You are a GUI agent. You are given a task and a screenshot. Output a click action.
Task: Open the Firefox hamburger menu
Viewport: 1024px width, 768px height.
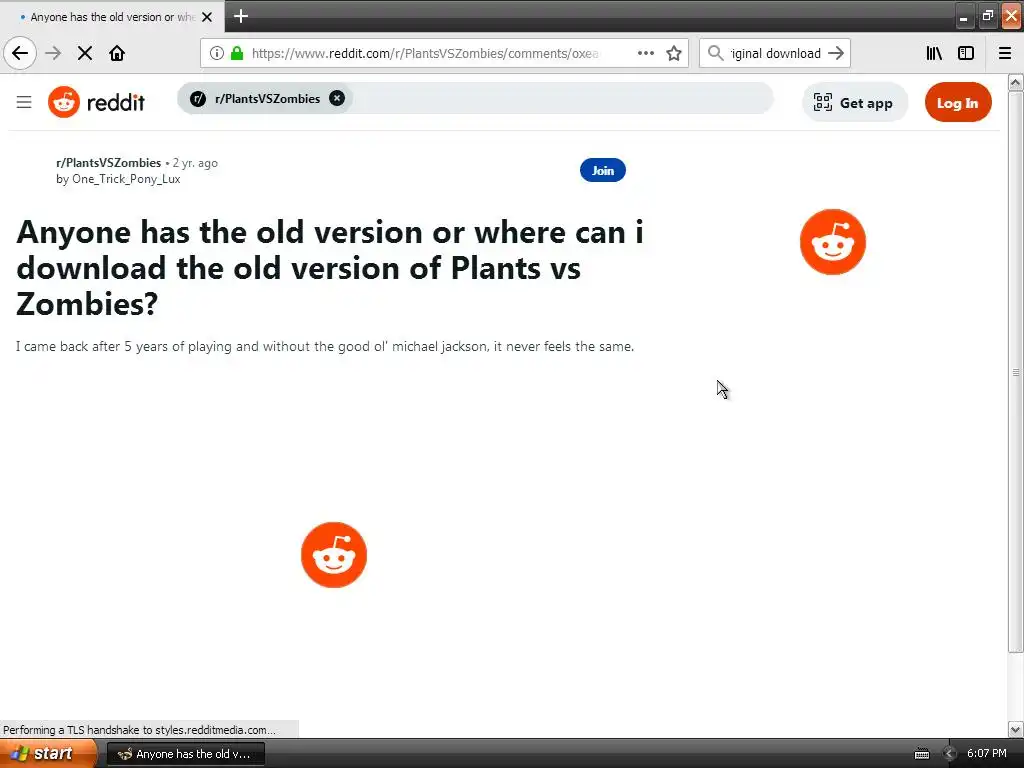(1004, 53)
